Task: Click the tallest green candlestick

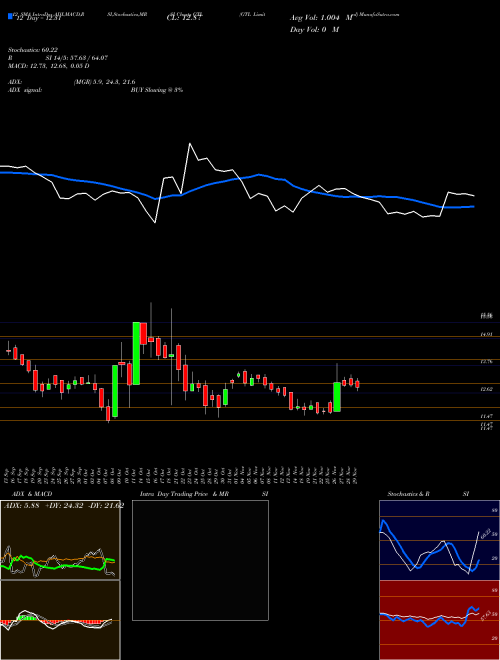Action: 136,353
